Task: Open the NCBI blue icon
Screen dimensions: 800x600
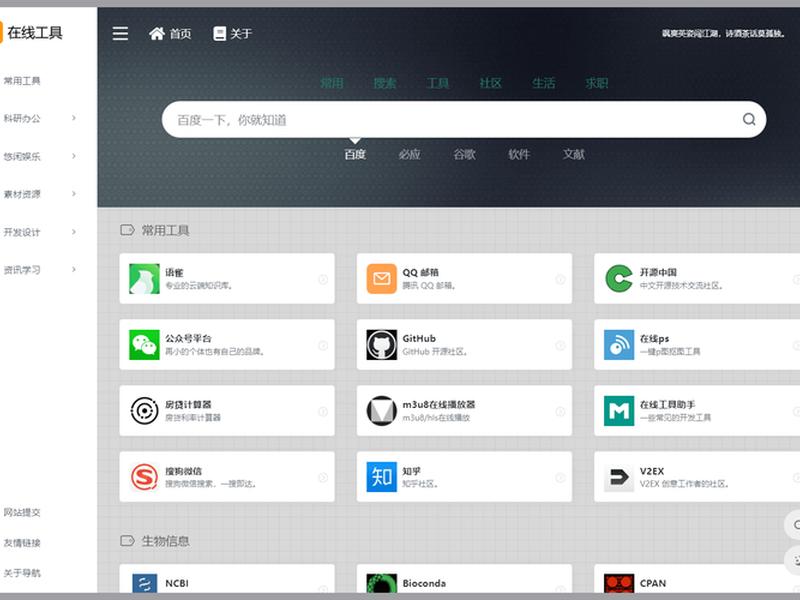Action: [x=144, y=584]
